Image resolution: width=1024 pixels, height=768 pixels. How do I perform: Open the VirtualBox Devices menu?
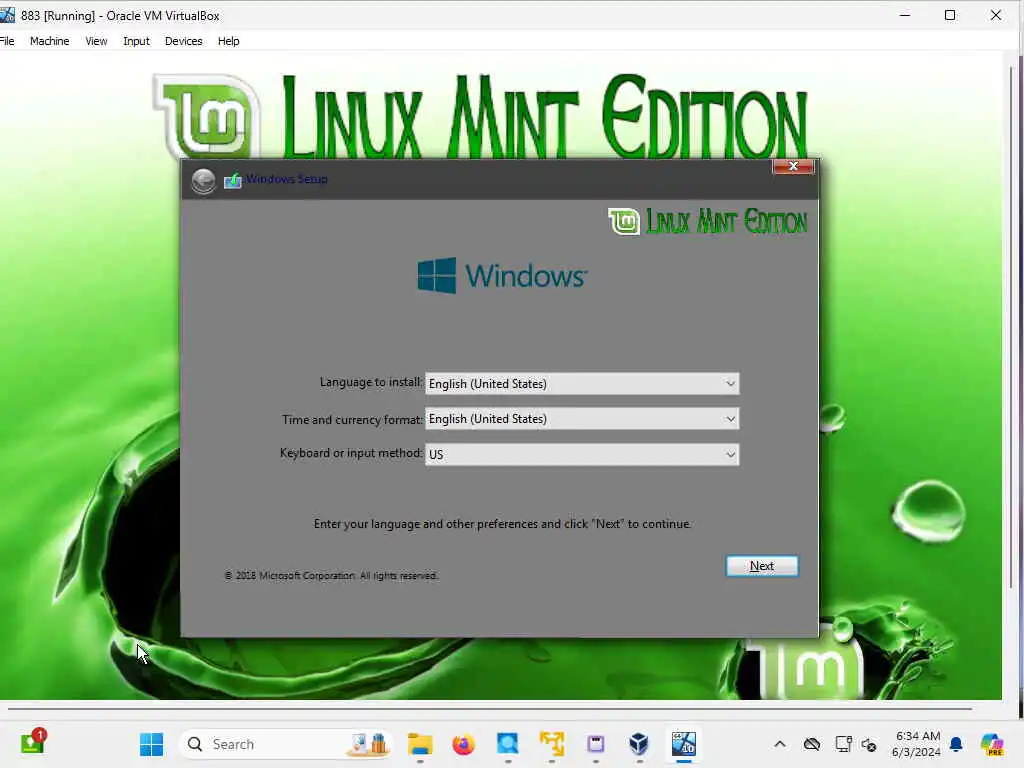184,40
